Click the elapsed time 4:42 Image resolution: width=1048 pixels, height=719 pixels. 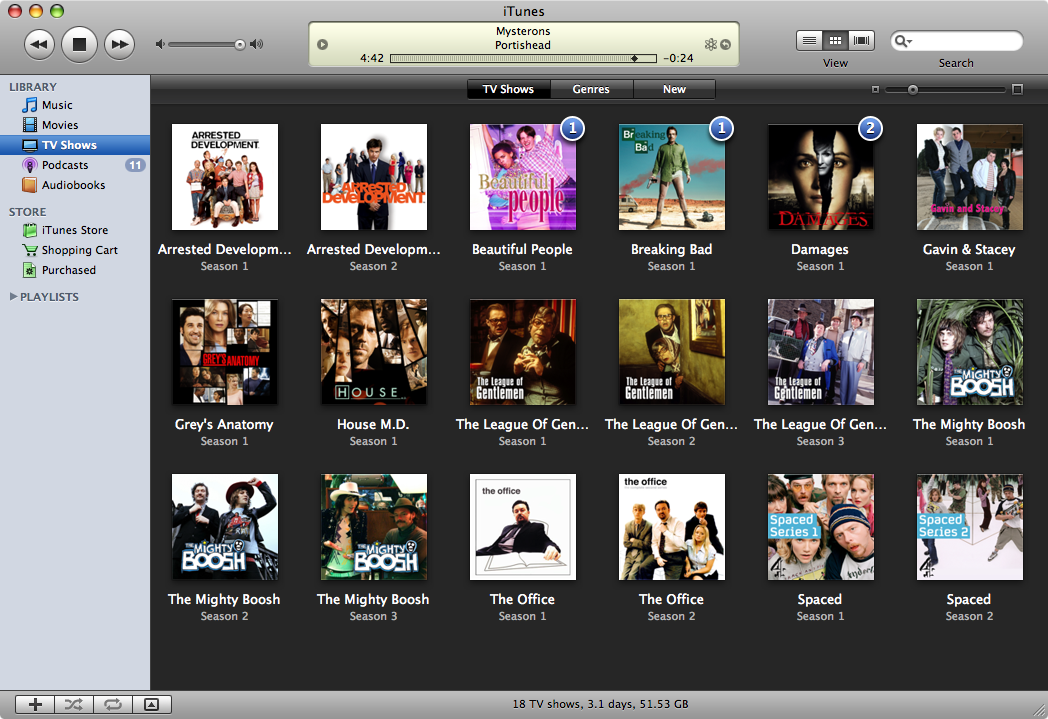pos(372,58)
